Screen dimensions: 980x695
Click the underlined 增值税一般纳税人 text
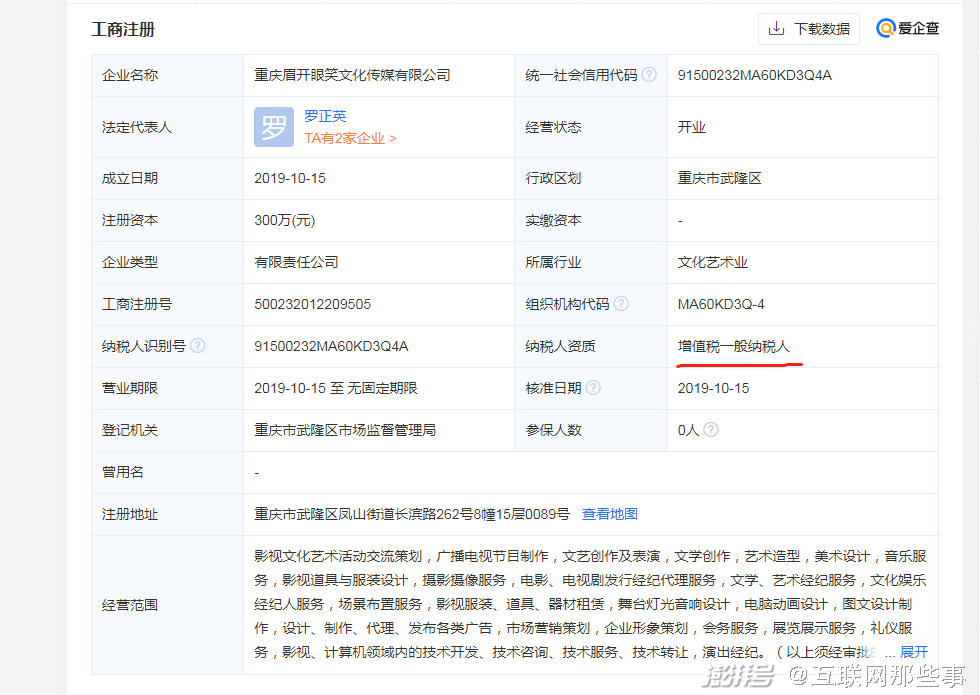click(734, 346)
